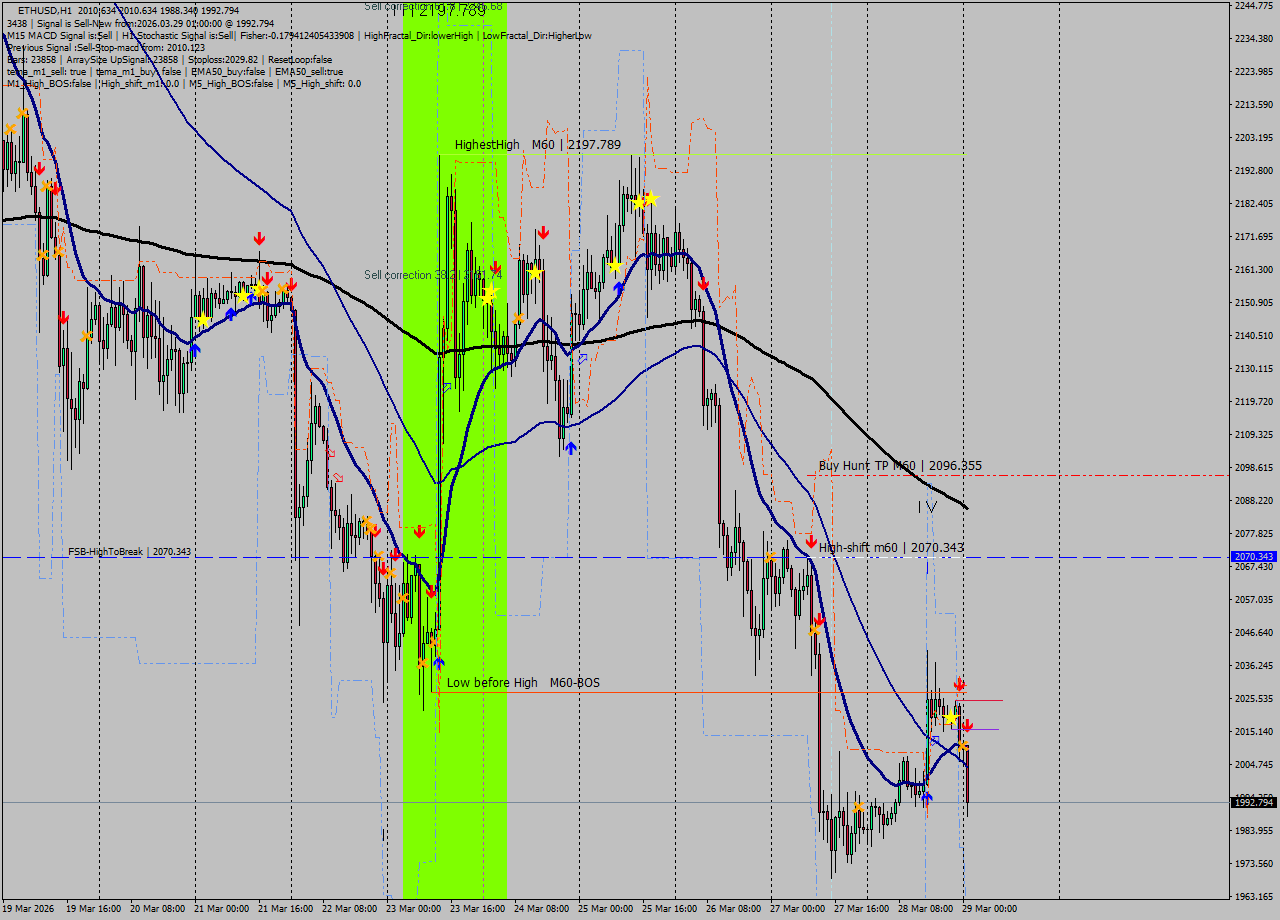Select the blue buy arrow near 28 Mar 08:00
The width and height of the screenshot is (1280, 920).
pos(927,797)
